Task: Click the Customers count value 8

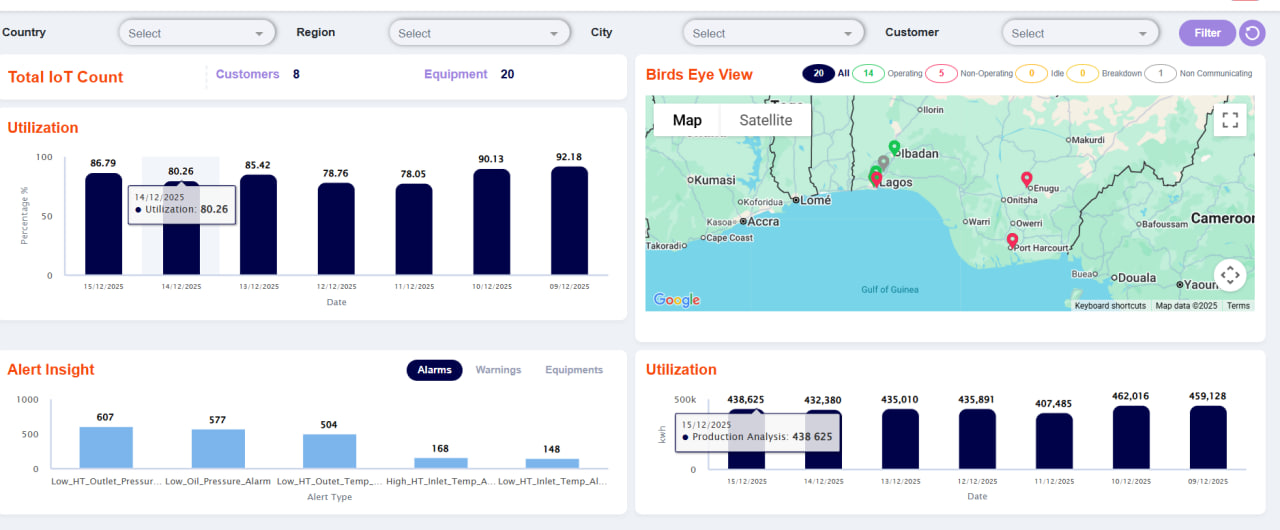Action: pyautogui.click(x=296, y=74)
